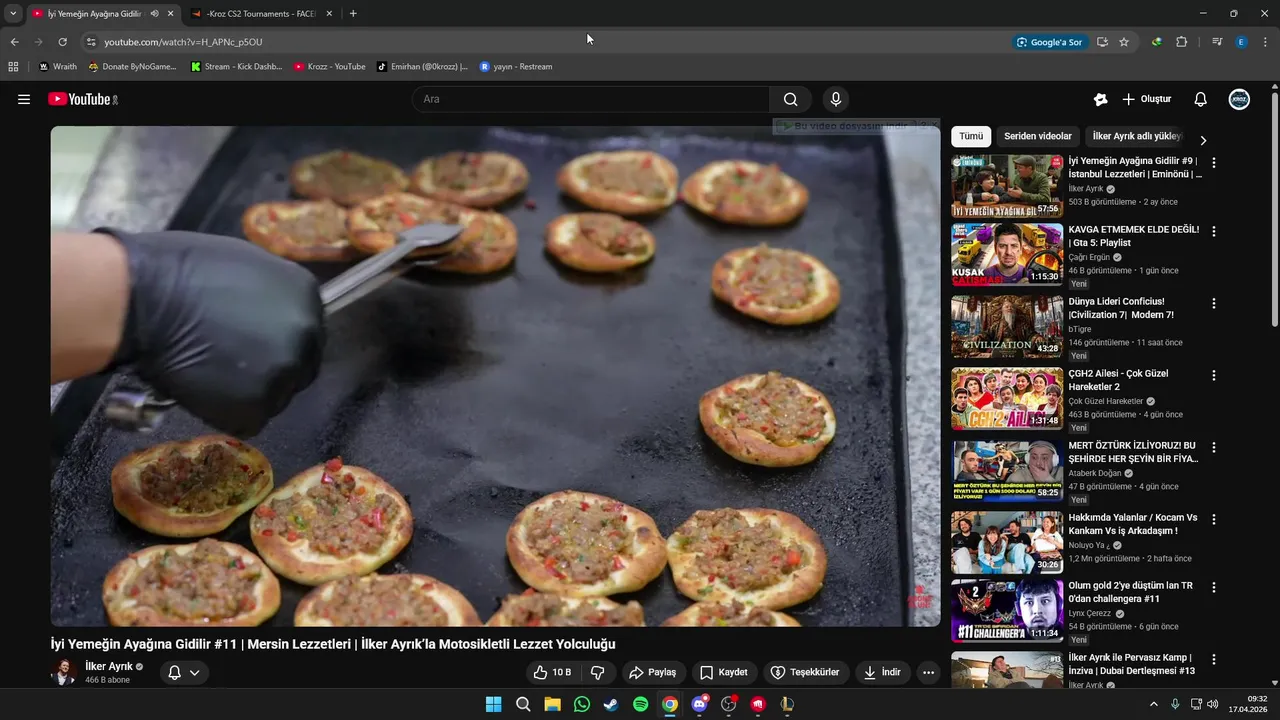Dislike the video with thumbs down
Viewport: 1280px width, 720px height.
click(x=598, y=672)
